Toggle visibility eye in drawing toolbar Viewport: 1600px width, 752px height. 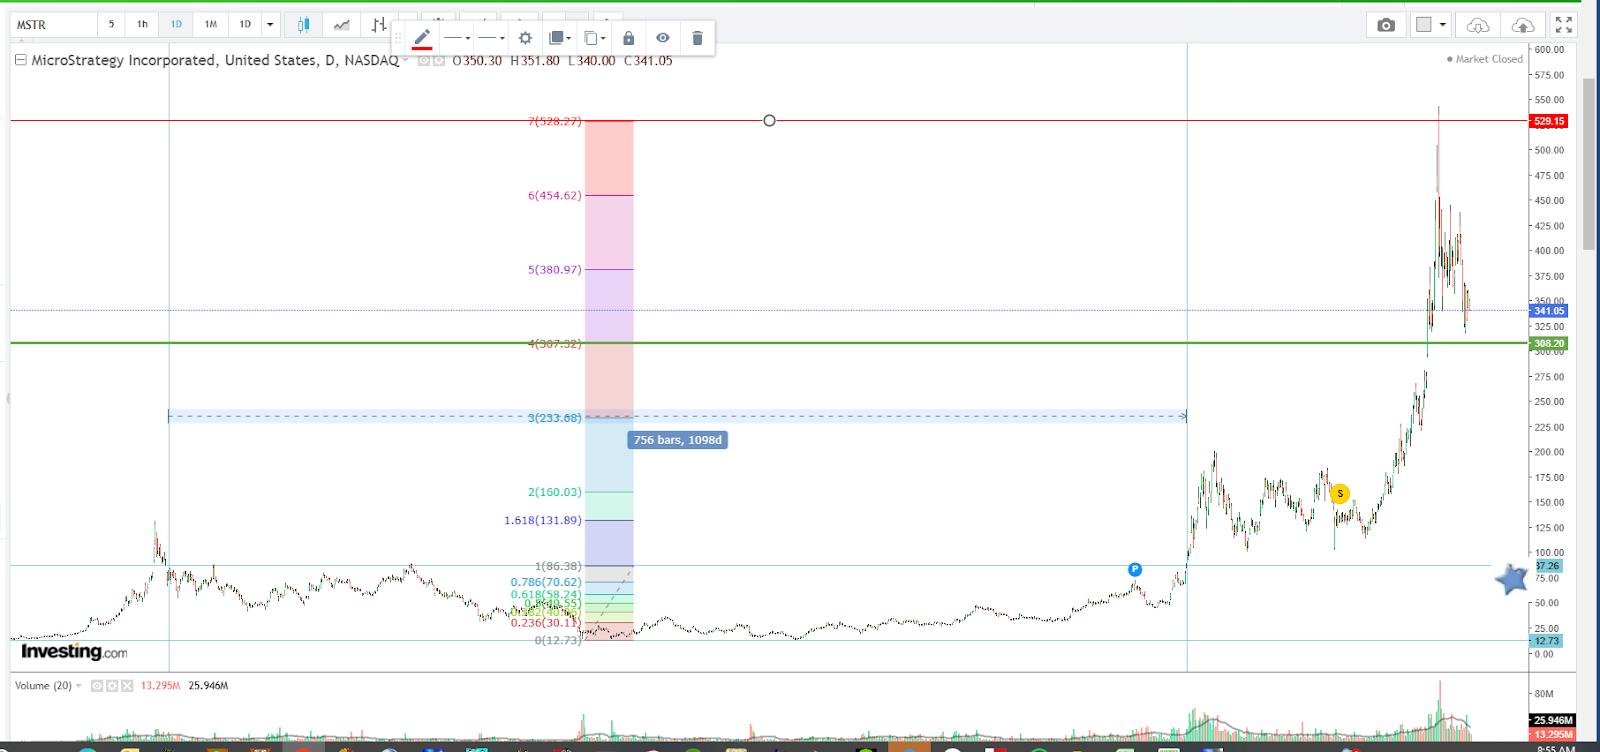662,38
